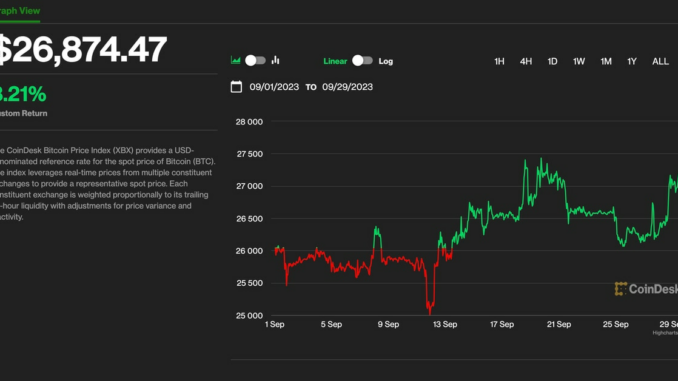Edit the end date 09/29/2023

pyautogui.click(x=347, y=87)
